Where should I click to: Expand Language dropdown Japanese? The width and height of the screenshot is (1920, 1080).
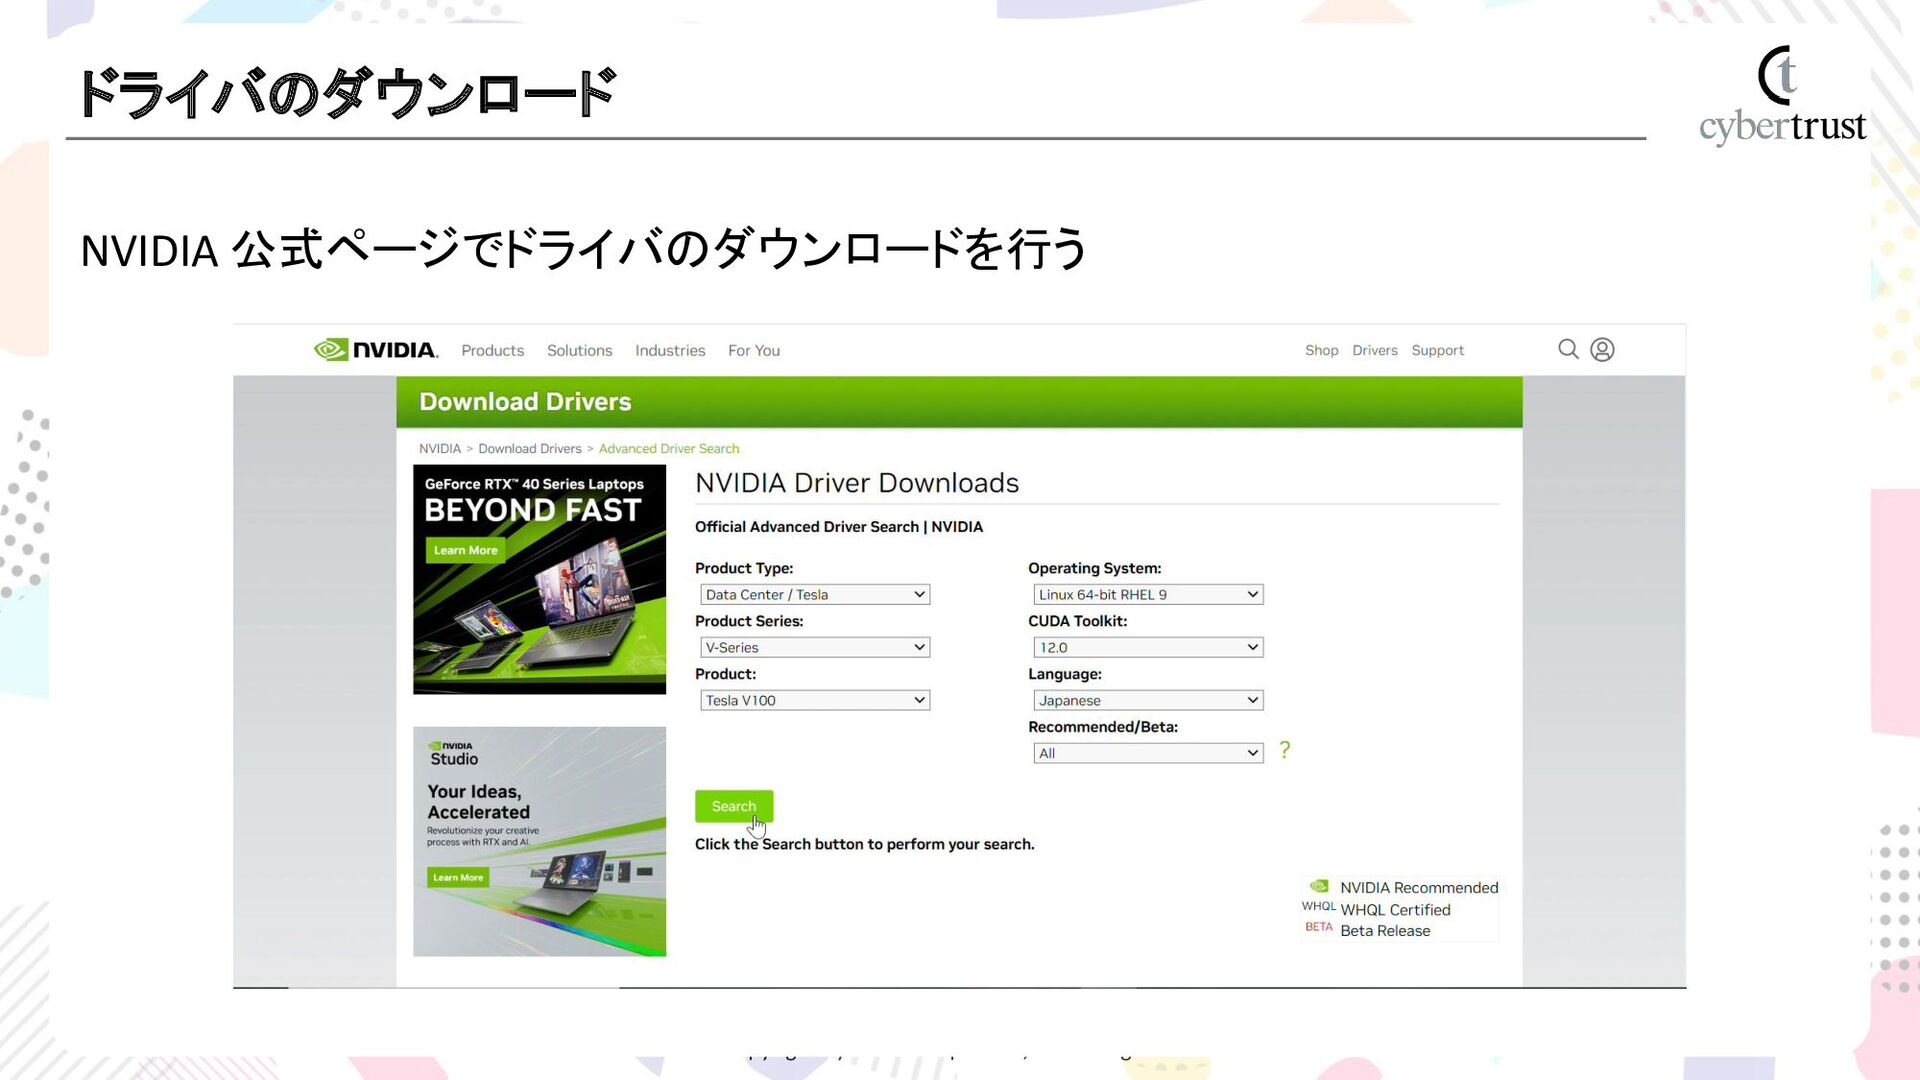[x=1148, y=700]
